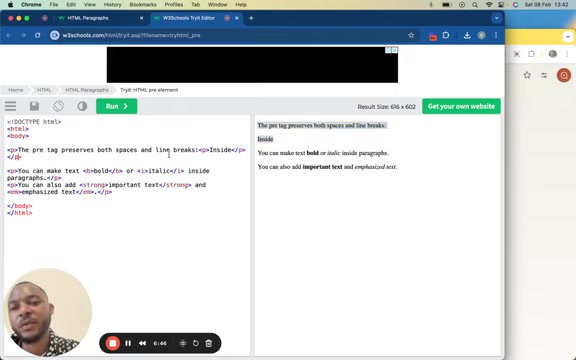Close the advertisement banner
Image resolution: width=576 pixels, height=360 pixels.
[395, 50]
